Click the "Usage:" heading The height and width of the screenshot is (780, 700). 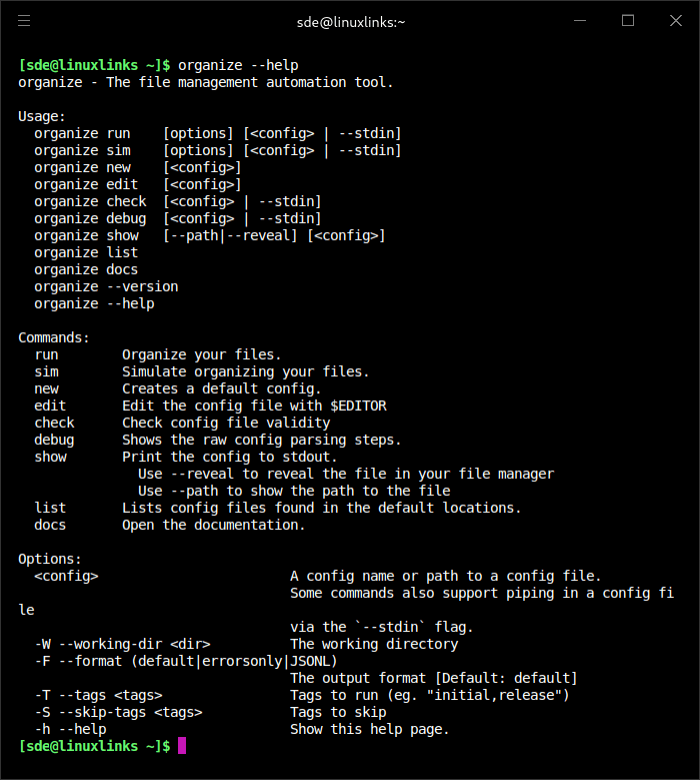click(42, 116)
